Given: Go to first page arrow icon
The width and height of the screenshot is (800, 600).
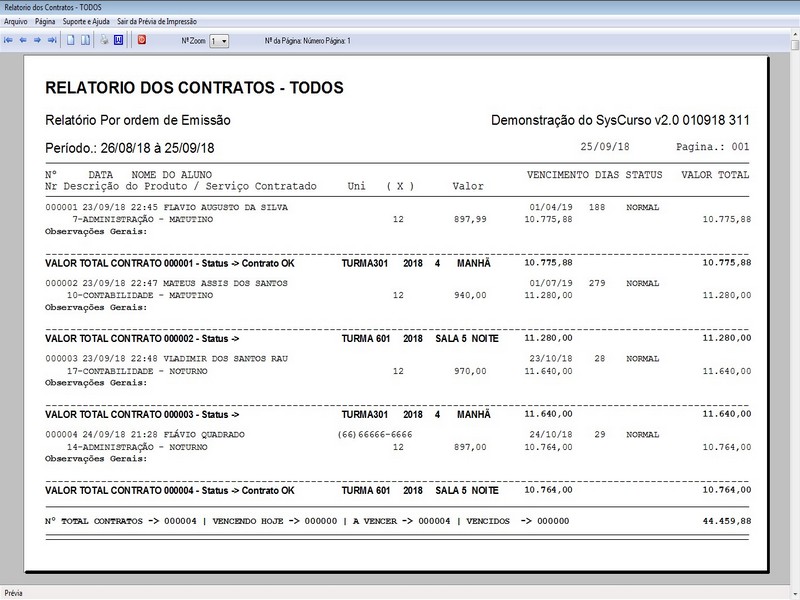Looking at the screenshot, I should (x=9, y=41).
